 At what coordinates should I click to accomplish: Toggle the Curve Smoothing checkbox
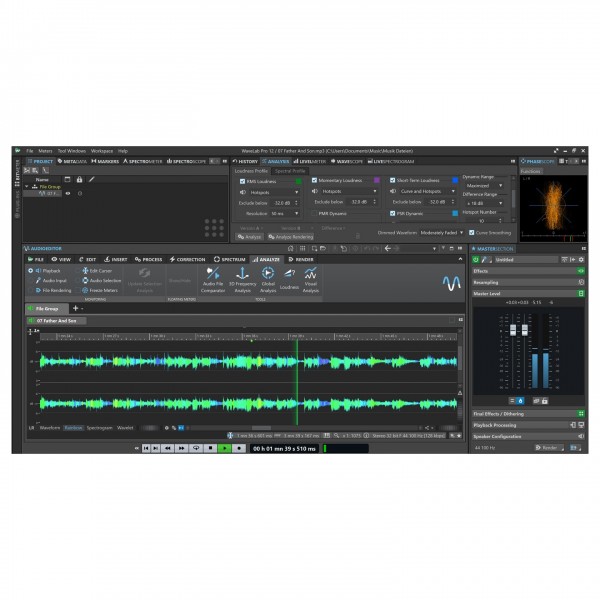tap(471, 233)
